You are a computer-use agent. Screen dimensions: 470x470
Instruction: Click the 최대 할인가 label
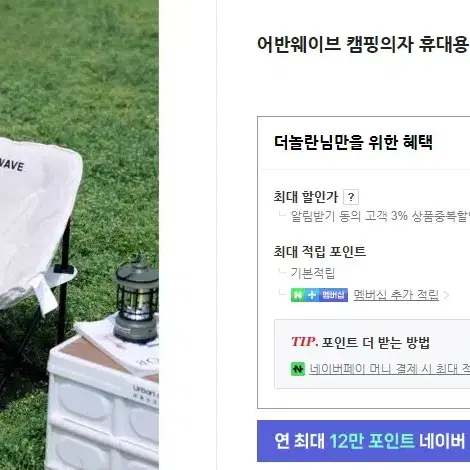[306, 197]
